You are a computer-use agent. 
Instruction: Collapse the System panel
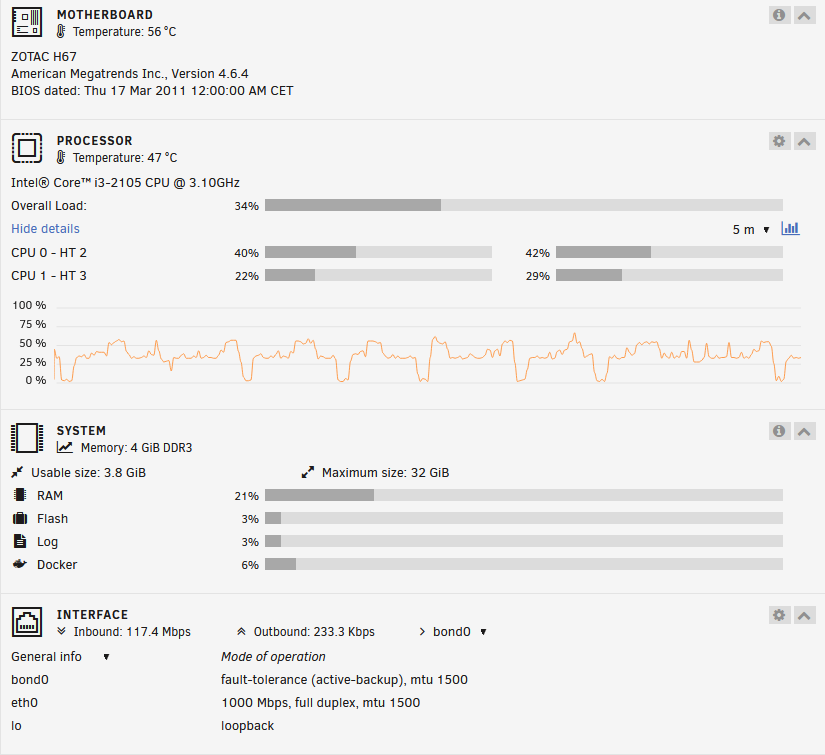pyautogui.click(x=804, y=431)
